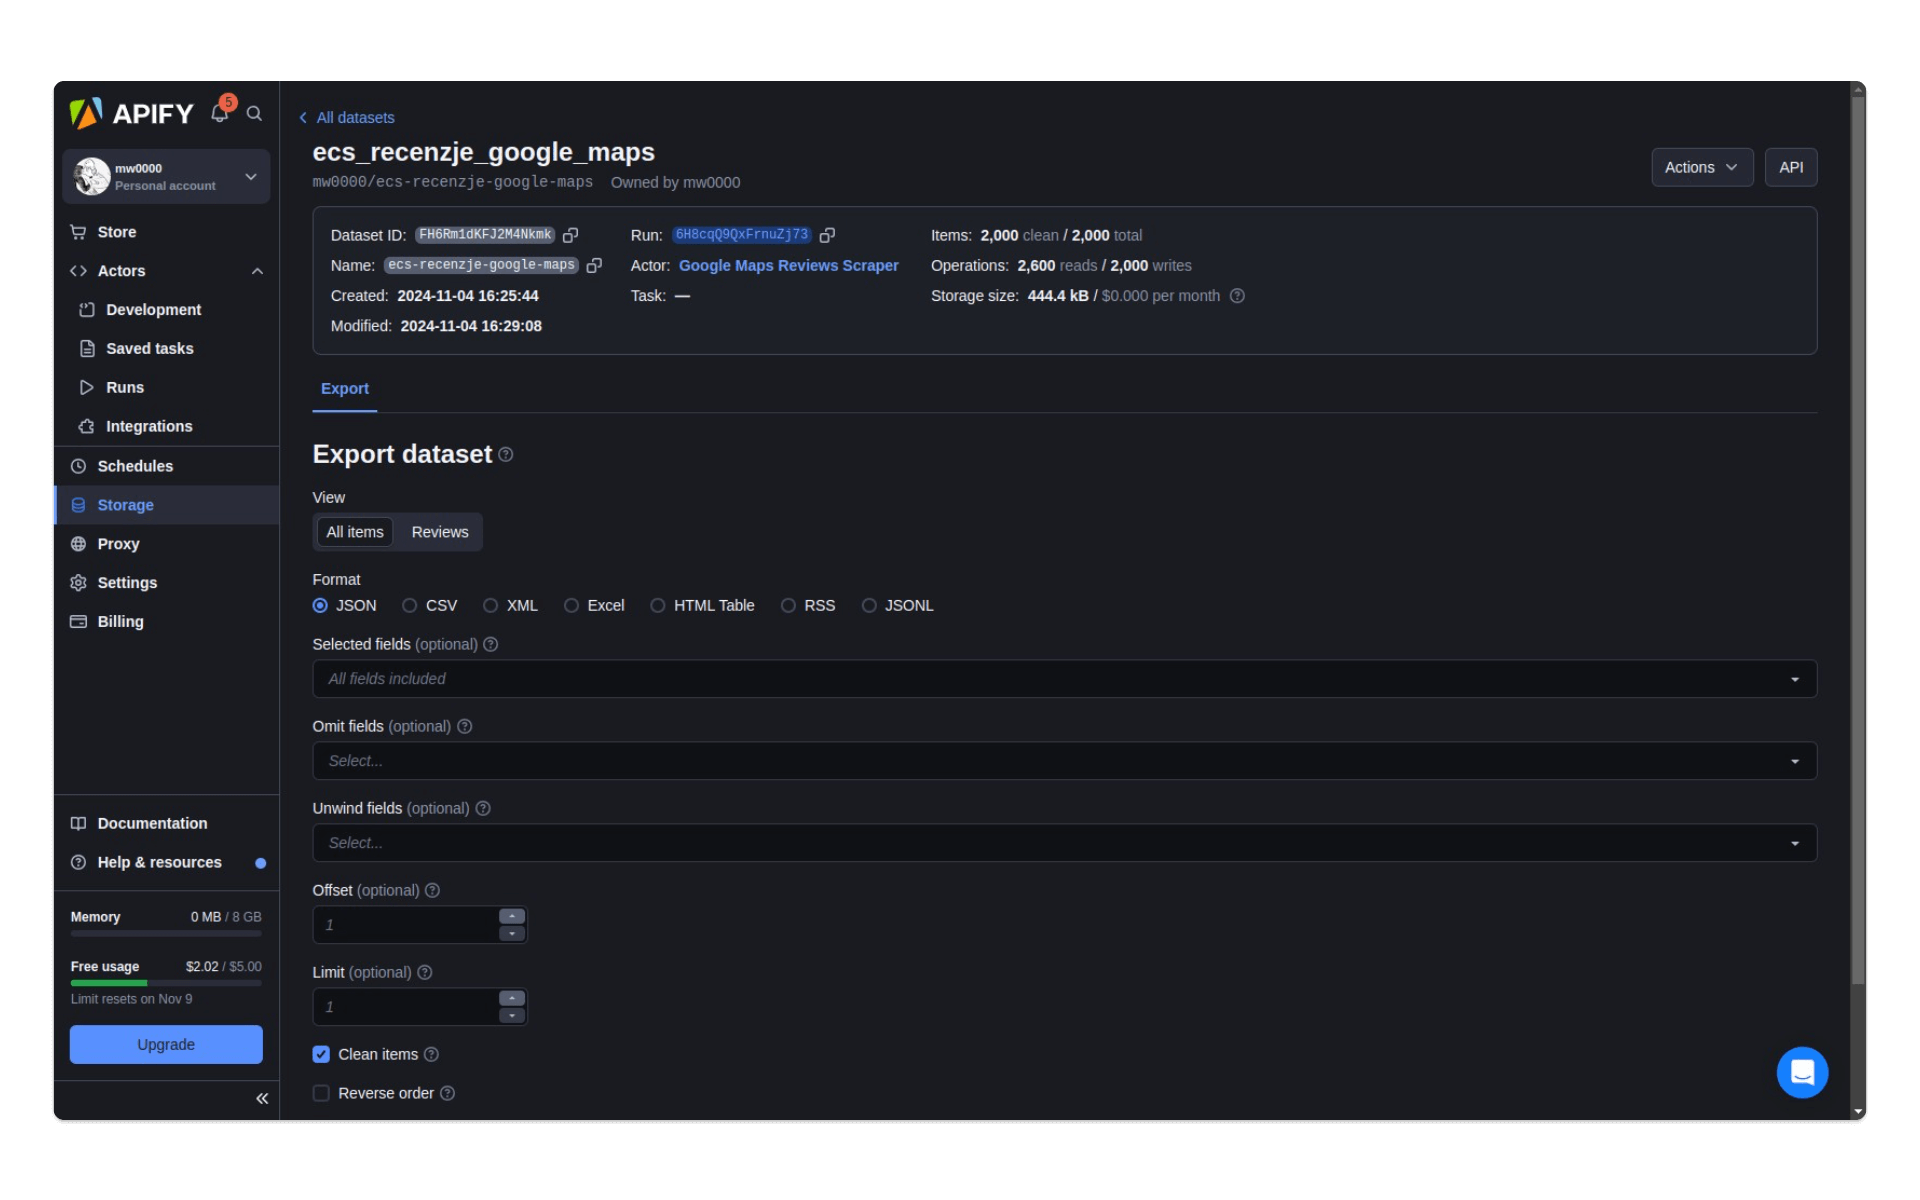The height and width of the screenshot is (1200, 1920).
Task: Show Selected fields help tooltip icon
Action: pyautogui.click(x=491, y=645)
